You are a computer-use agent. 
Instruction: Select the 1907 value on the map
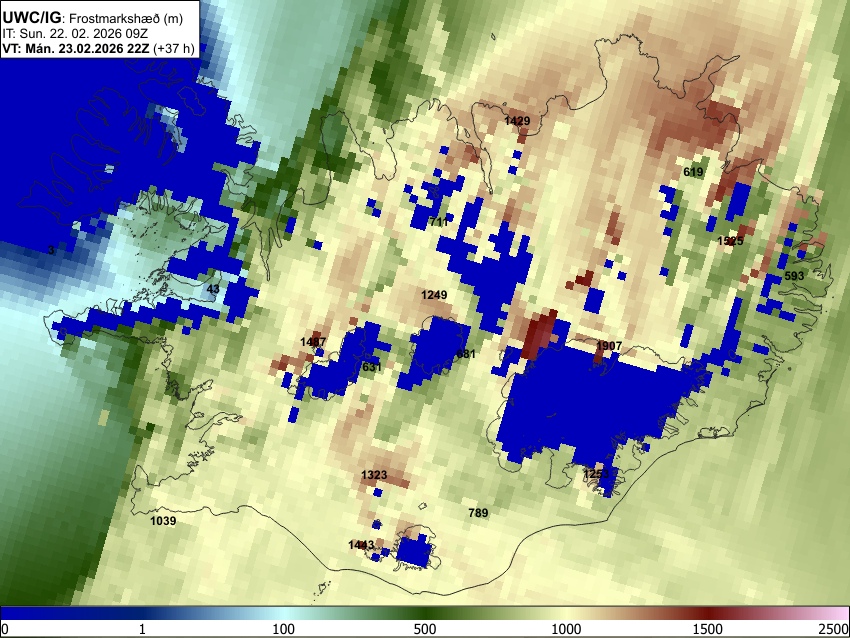(609, 346)
